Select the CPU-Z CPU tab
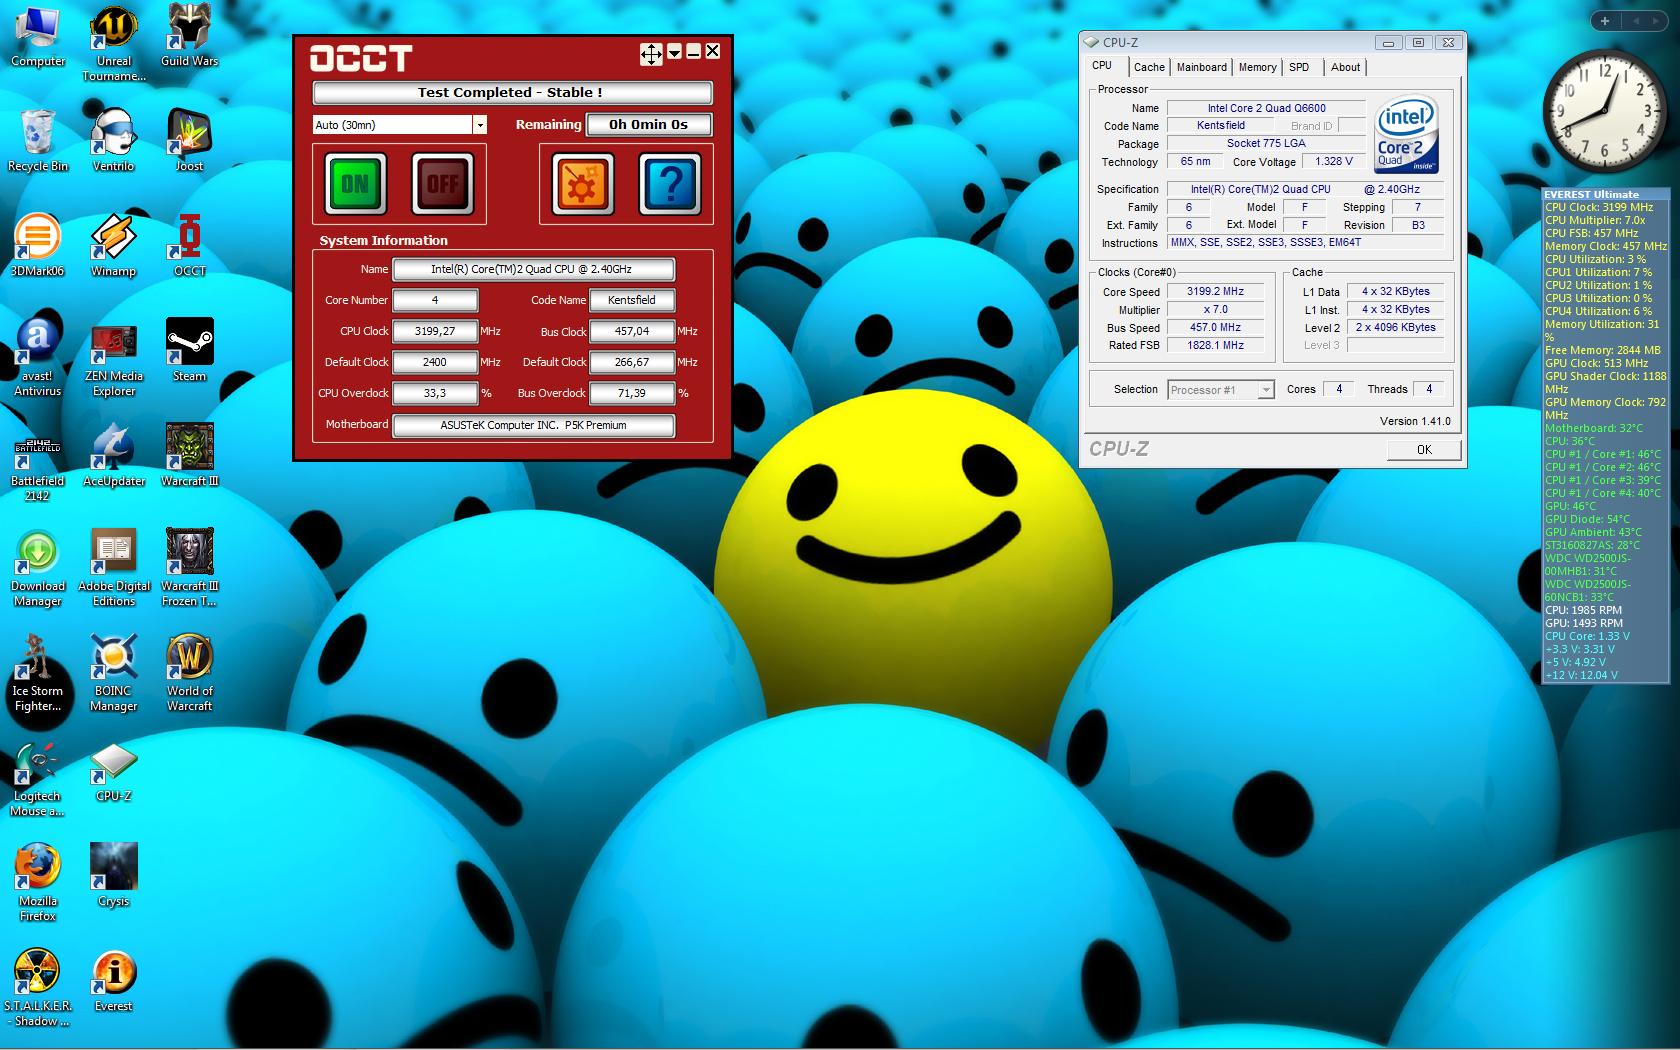 coord(1102,65)
